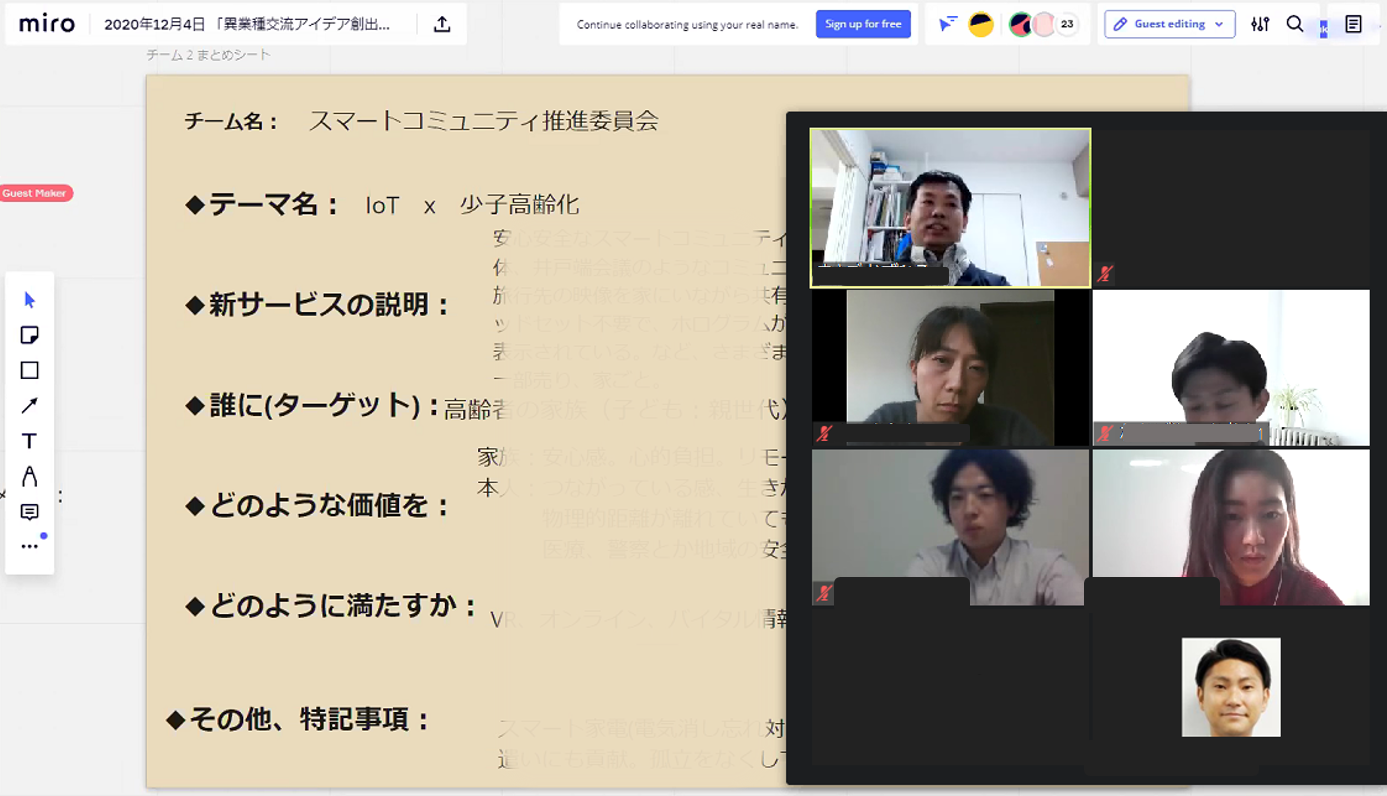Open the notes panel icon
1387x796 pixels.
1353,25
